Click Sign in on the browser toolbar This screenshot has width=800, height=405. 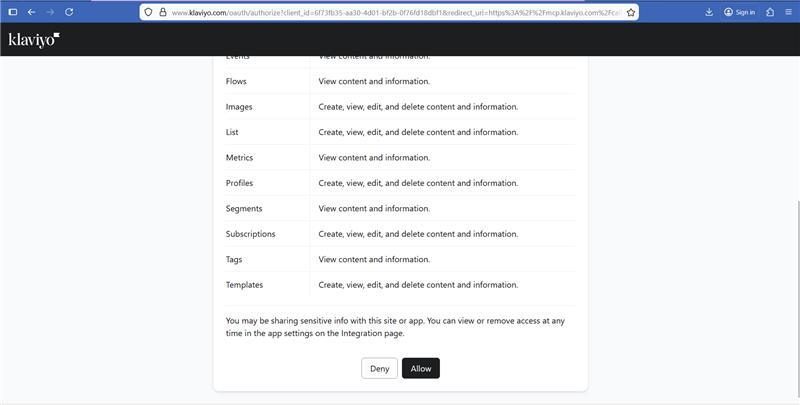(739, 12)
